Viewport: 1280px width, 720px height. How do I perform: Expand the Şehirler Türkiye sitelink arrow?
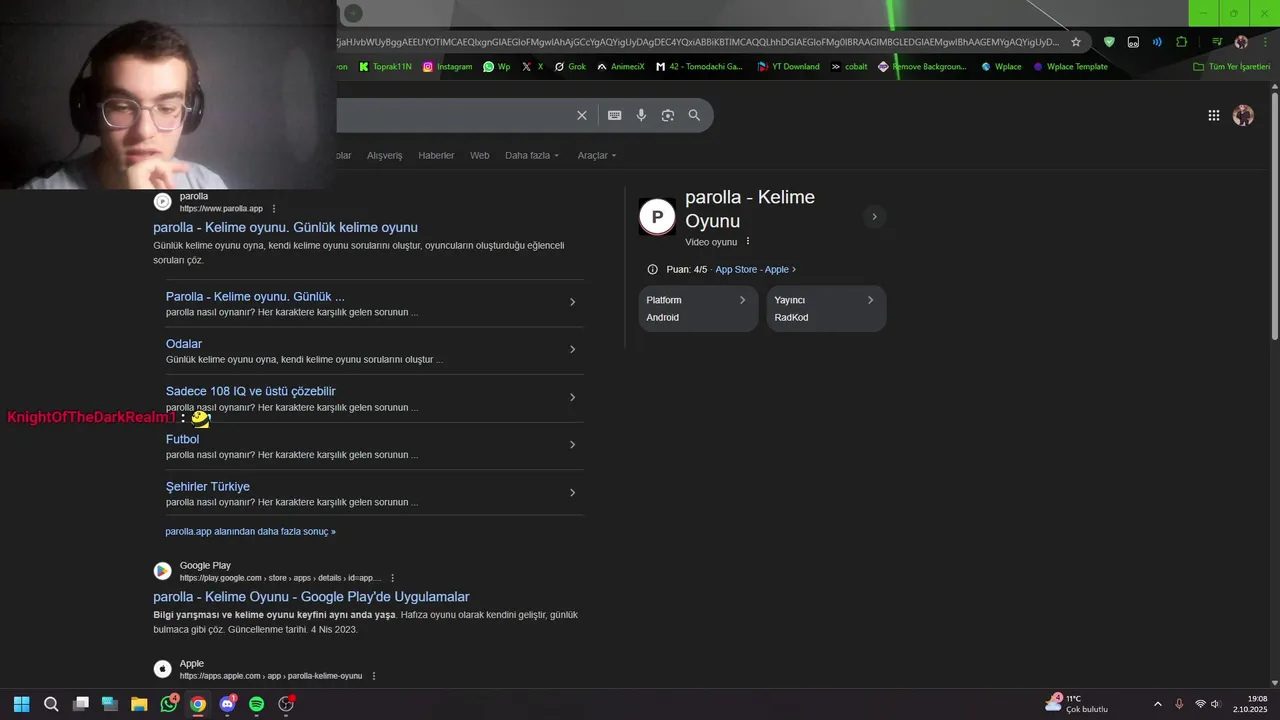click(x=572, y=492)
